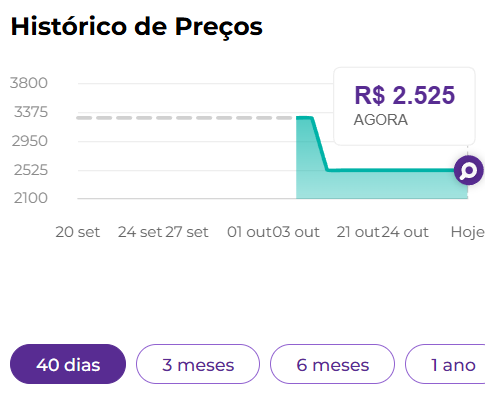The height and width of the screenshot is (394, 490).
Task: Click the 24 out date label
Action: (405, 232)
